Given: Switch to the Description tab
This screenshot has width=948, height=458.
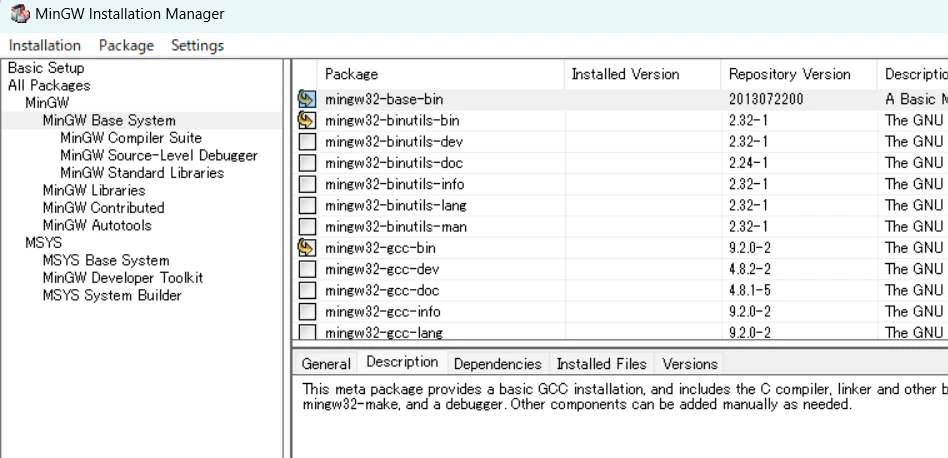Looking at the screenshot, I should click(402, 362).
